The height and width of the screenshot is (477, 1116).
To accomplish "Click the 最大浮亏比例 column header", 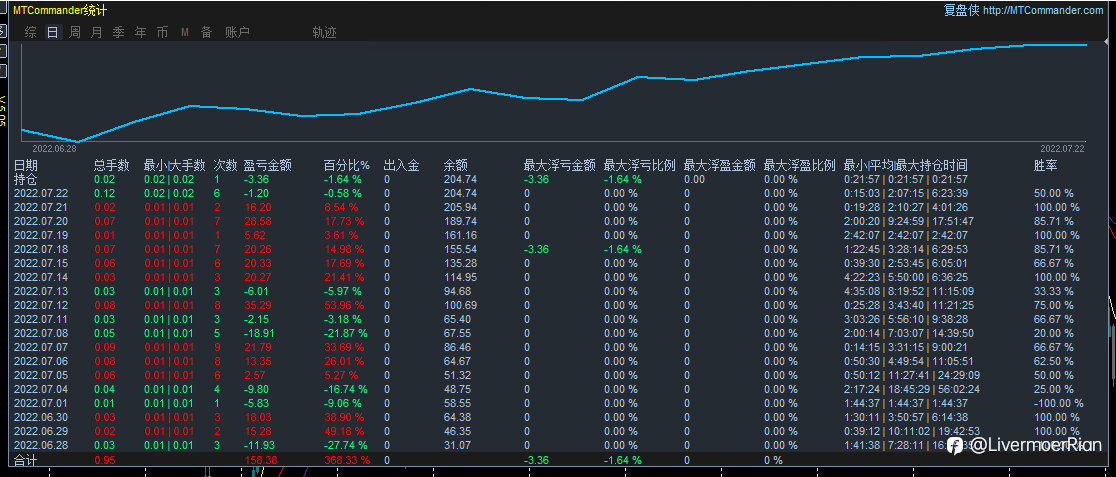I will (x=639, y=165).
